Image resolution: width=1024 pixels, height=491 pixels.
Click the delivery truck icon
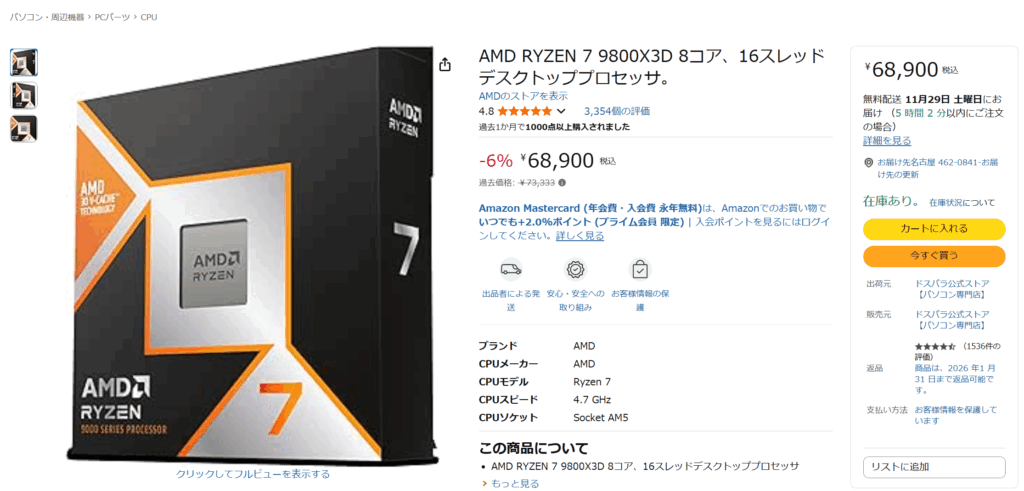coord(511,269)
